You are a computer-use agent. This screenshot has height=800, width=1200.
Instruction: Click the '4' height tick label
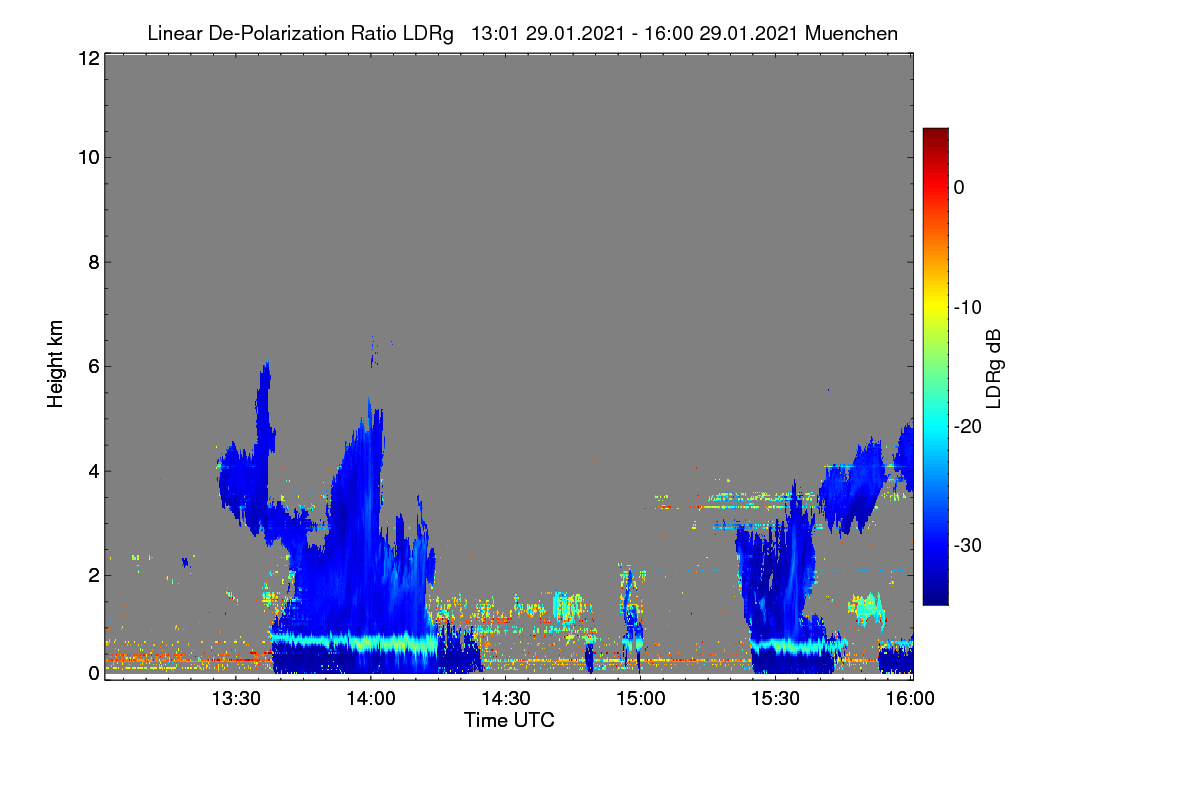point(93,470)
